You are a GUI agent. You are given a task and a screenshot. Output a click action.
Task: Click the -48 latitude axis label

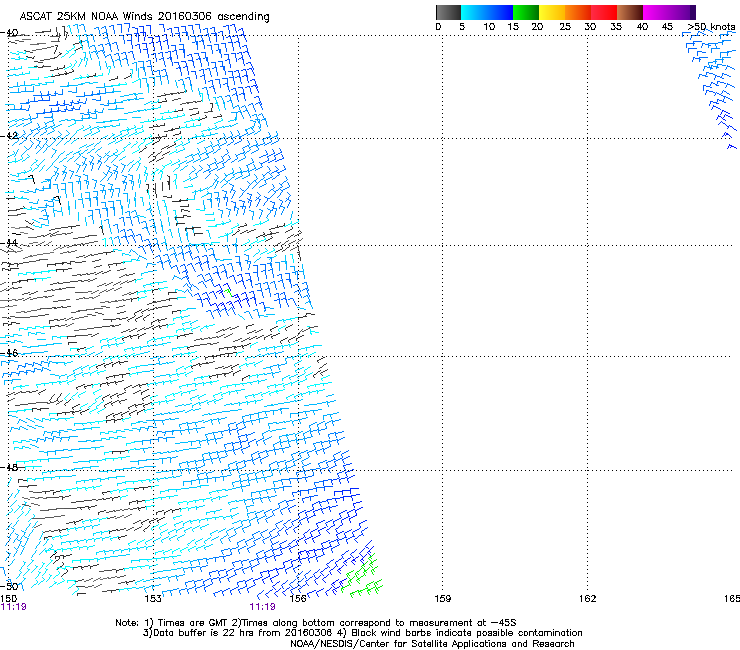(x=9, y=468)
